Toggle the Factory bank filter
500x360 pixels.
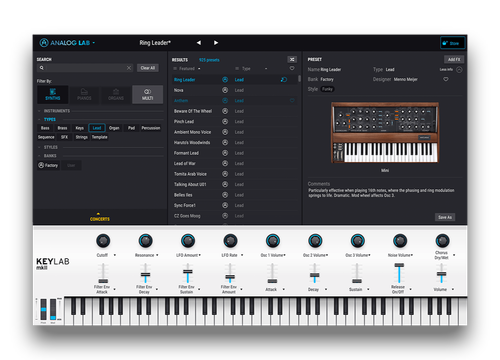pos(48,165)
